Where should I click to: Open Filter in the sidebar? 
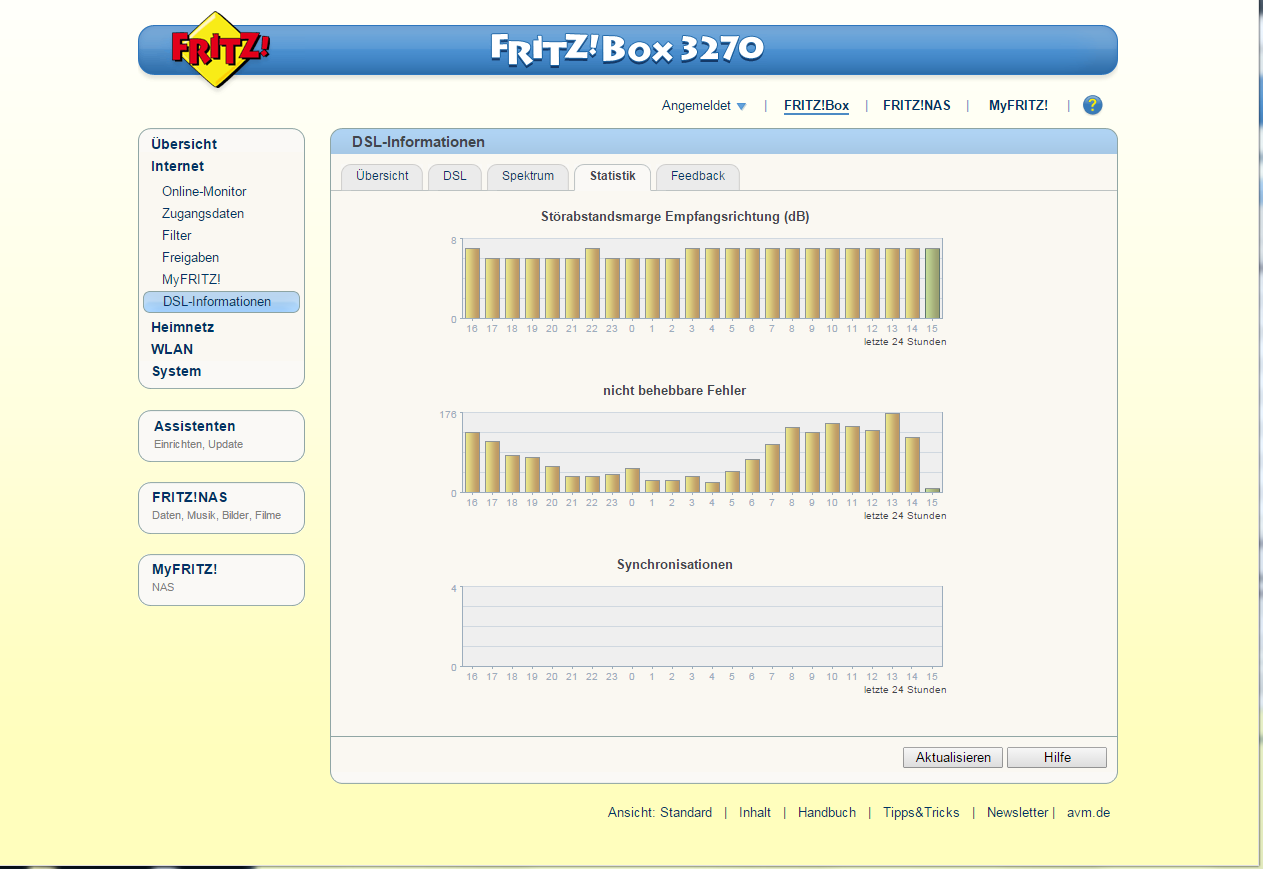(x=177, y=235)
